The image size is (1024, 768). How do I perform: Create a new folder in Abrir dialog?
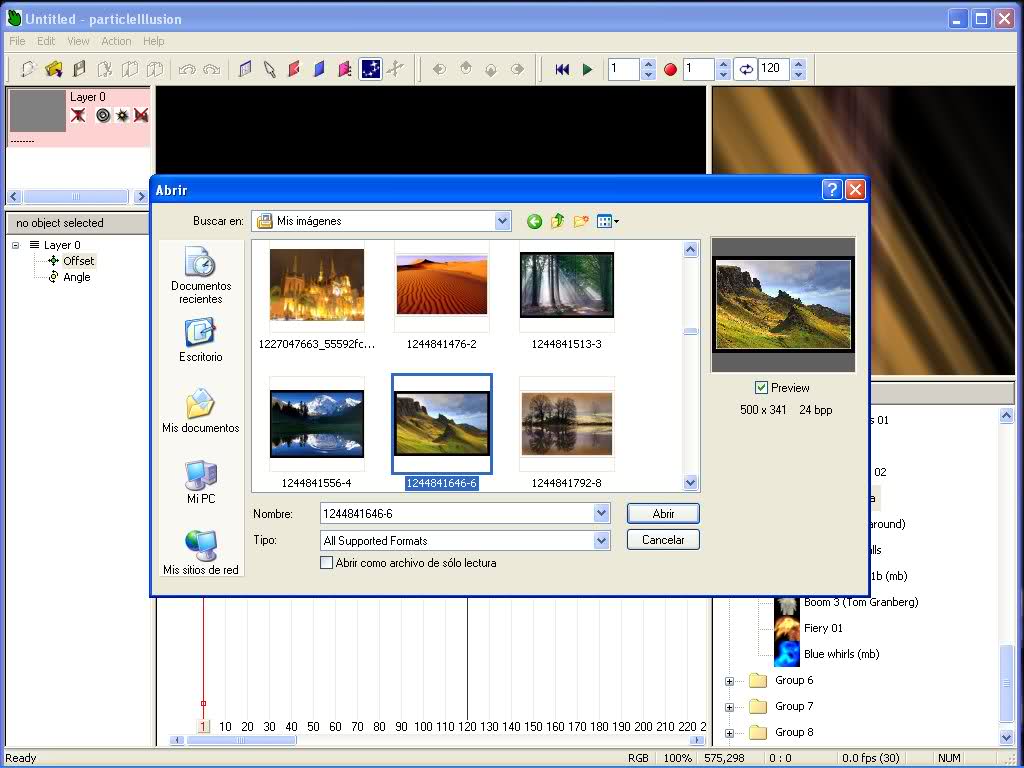tap(581, 221)
